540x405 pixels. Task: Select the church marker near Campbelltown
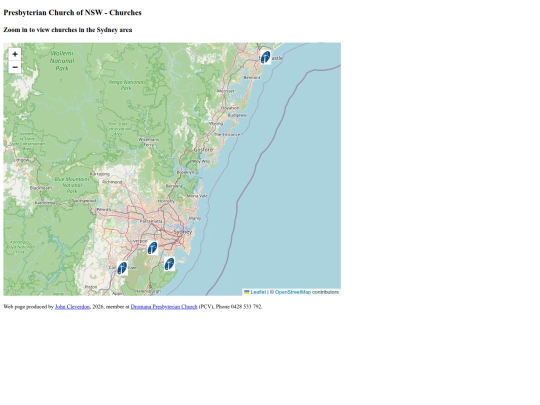(122, 268)
